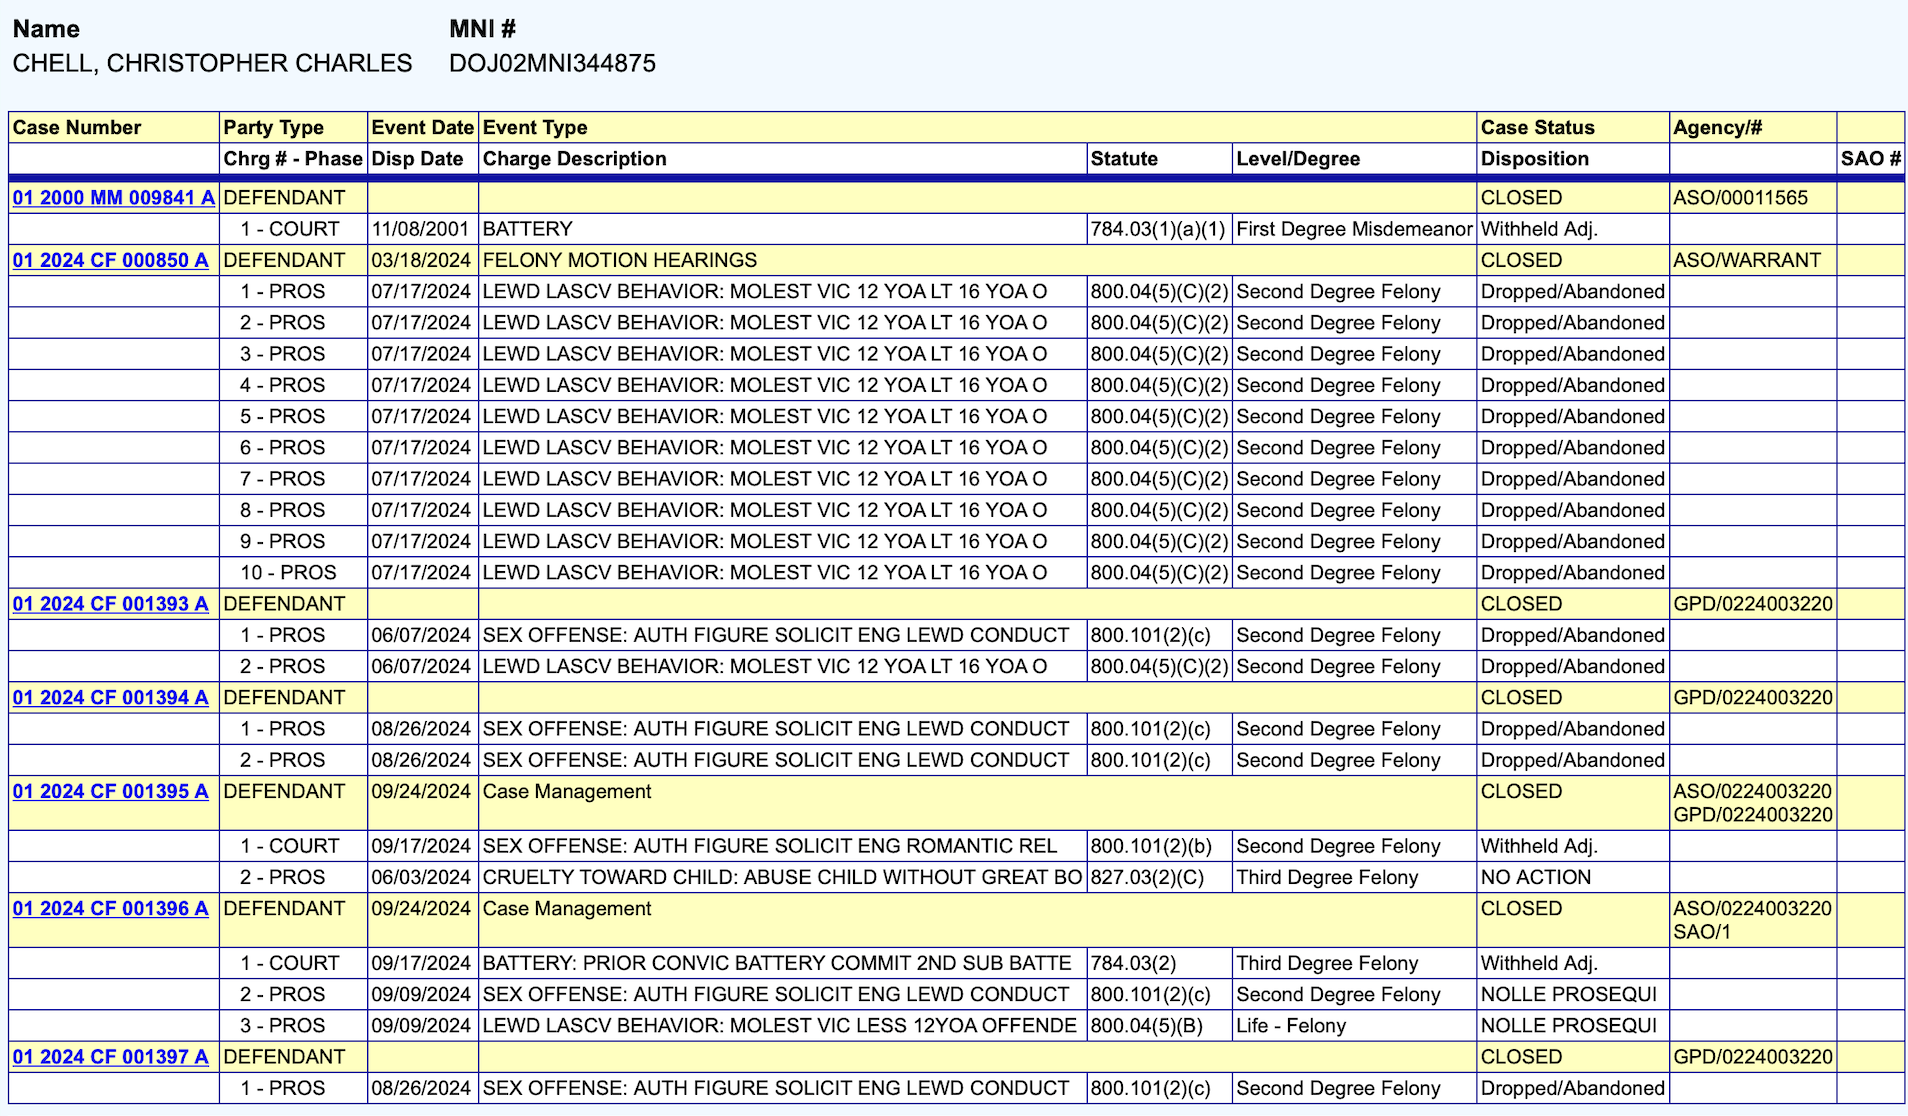This screenshot has width=1908, height=1116.
Task: Follow the 01 2024 CF 001394 A link
Action: (110, 697)
